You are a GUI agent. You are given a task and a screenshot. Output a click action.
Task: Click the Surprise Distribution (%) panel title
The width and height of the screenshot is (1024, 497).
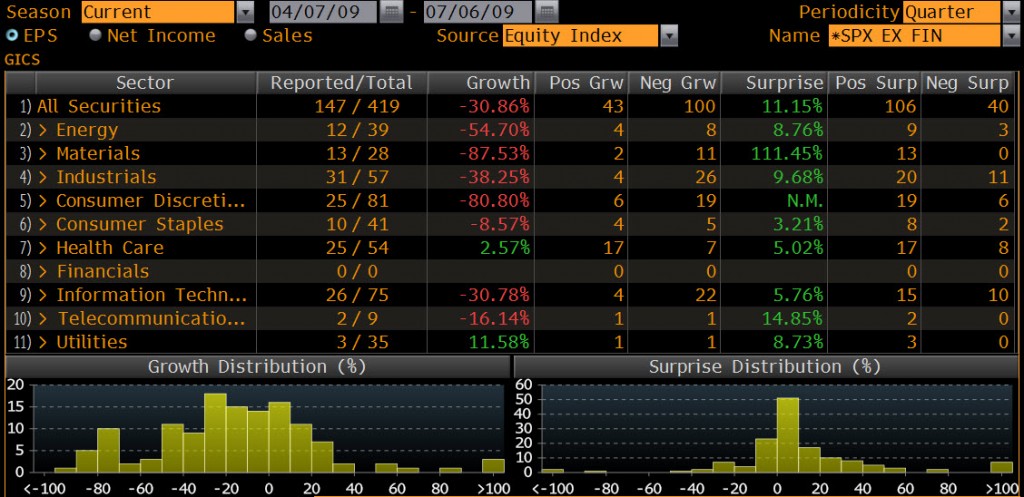(x=765, y=367)
